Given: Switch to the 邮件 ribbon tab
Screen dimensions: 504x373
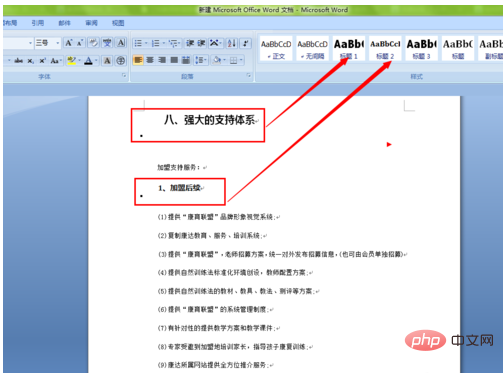Looking at the screenshot, I should click(64, 23).
